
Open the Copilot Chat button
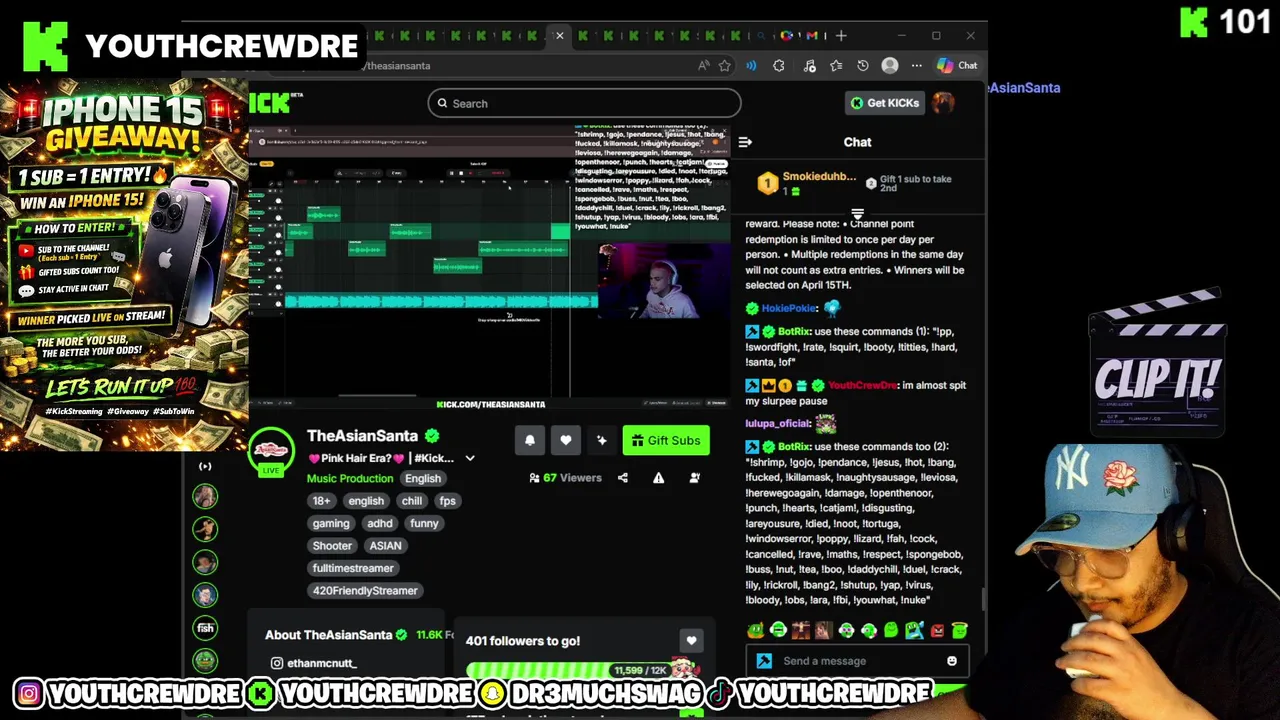(x=957, y=66)
